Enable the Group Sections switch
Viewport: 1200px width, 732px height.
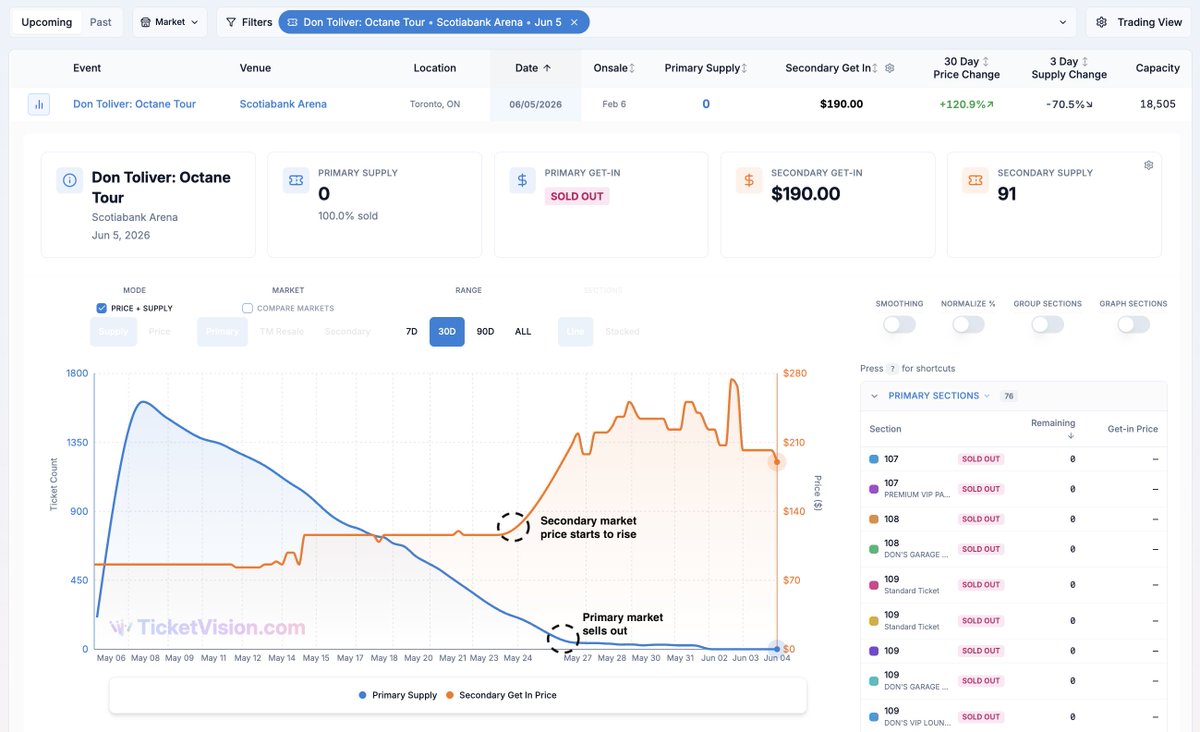pyautogui.click(x=1047, y=324)
